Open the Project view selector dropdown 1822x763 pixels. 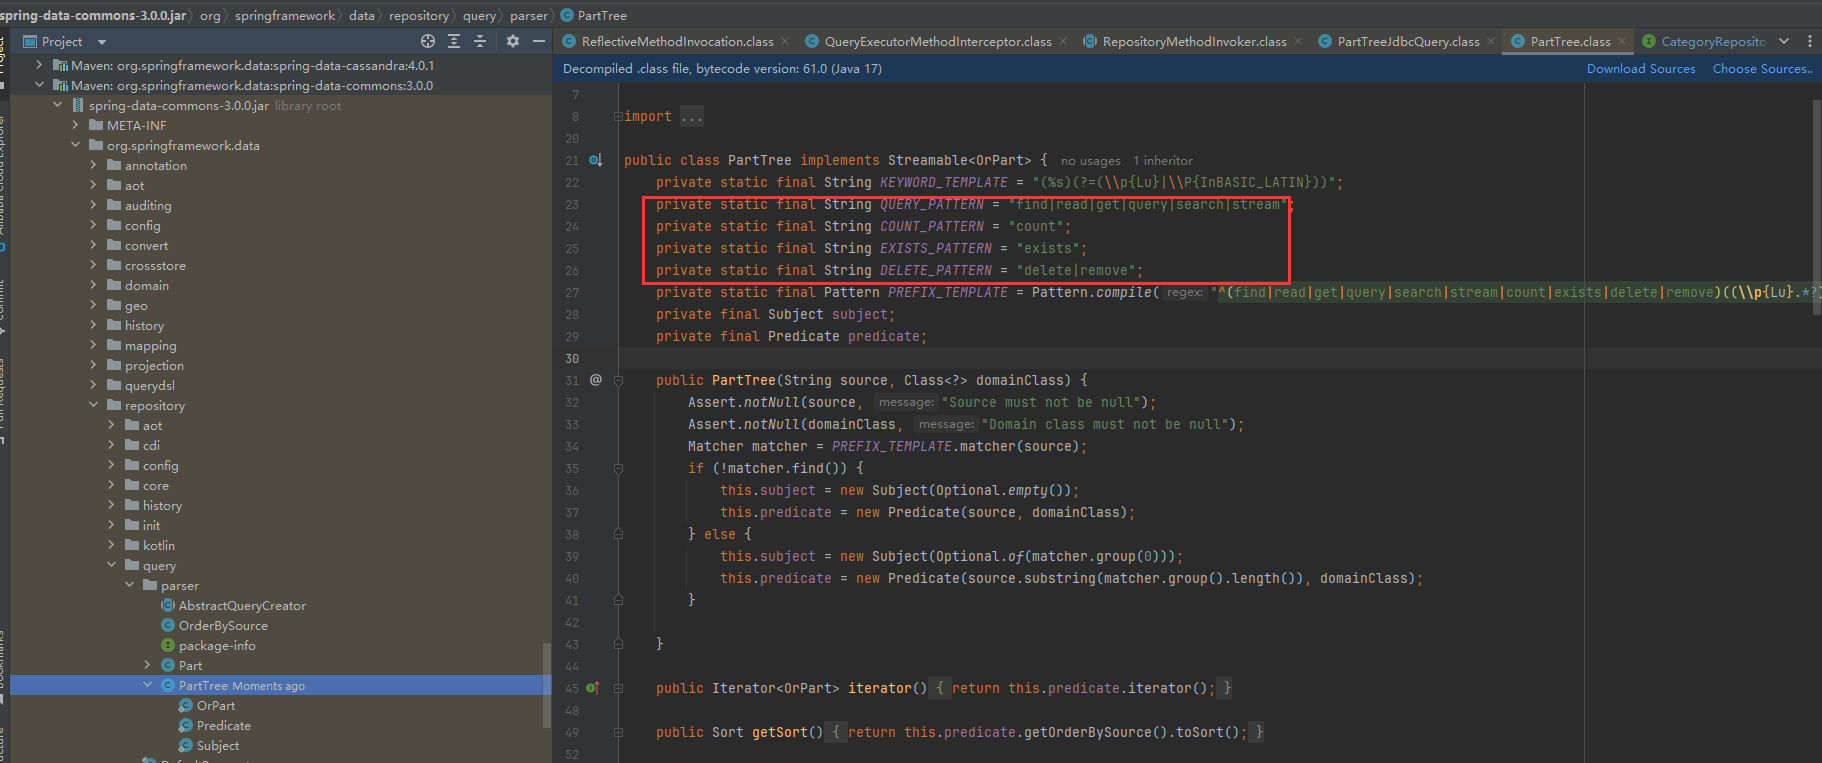pyautogui.click(x=102, y=42)
